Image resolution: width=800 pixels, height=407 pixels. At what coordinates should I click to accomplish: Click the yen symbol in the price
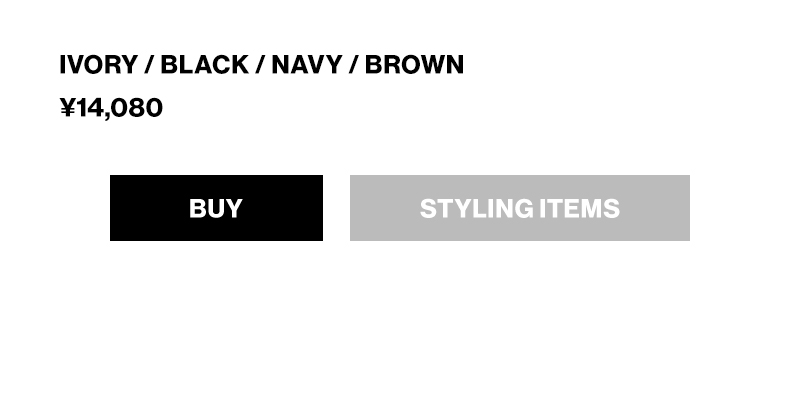pyautogui.click(x=67, y=108)
